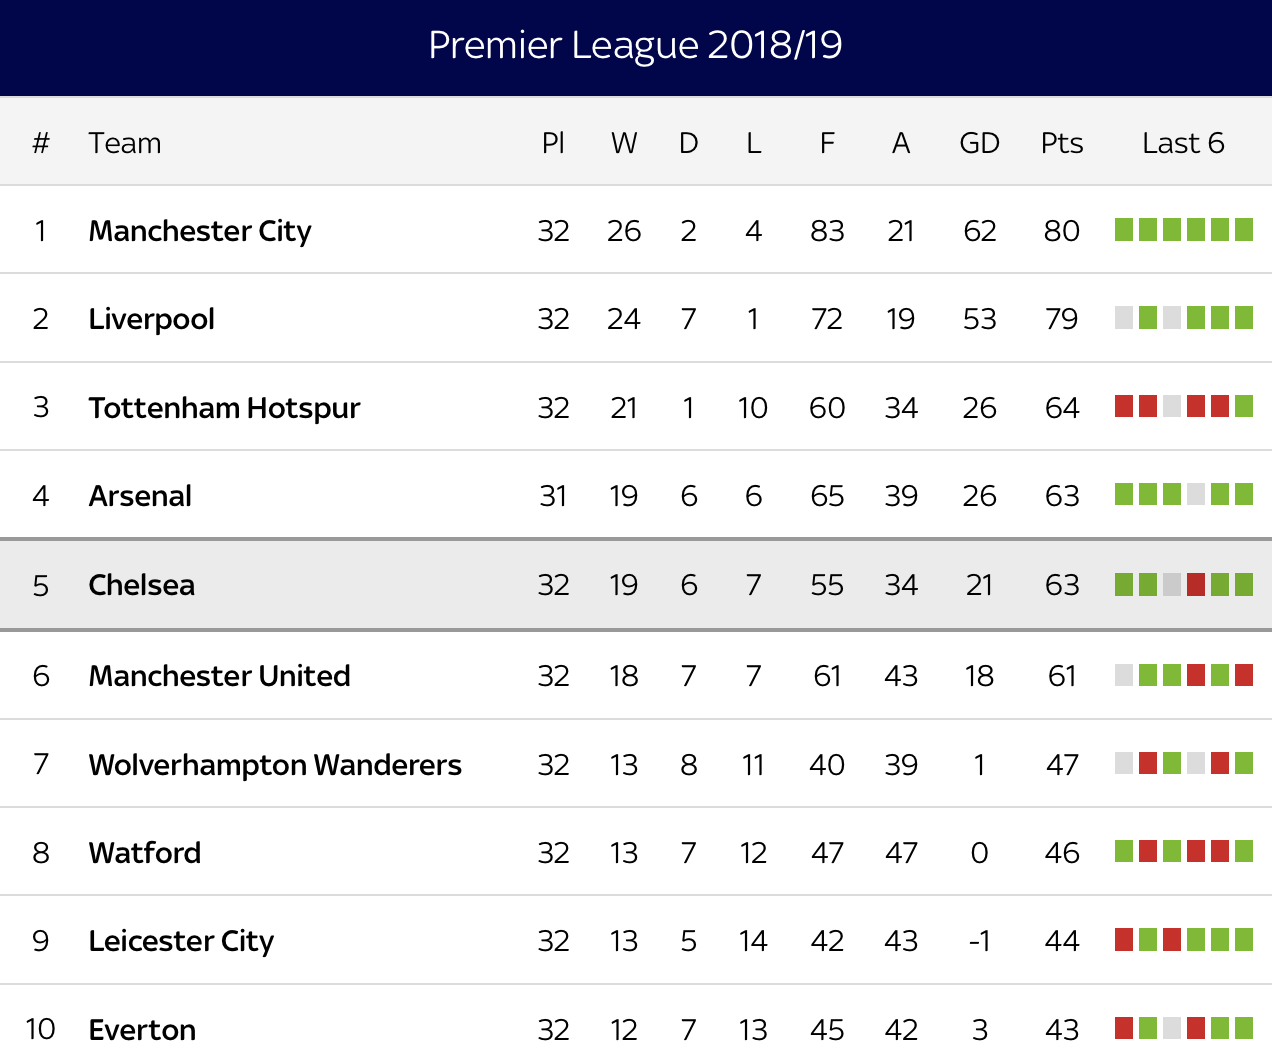Click Manchester United's grey draw square
The width and height of the screenshot is (1272, 1064).
[x=1124, y=675]
